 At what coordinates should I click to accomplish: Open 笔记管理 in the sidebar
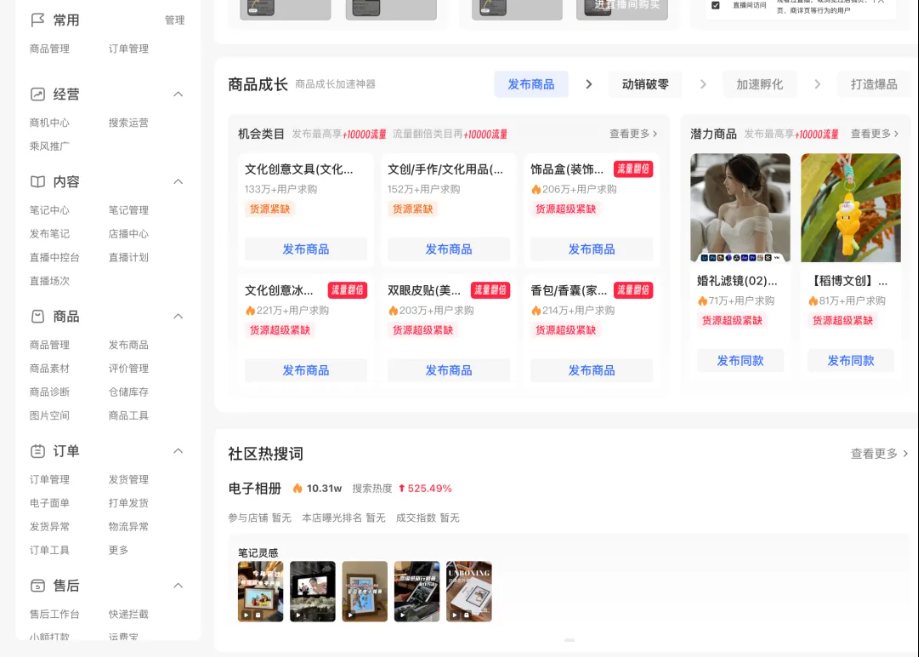click(128, 210)
